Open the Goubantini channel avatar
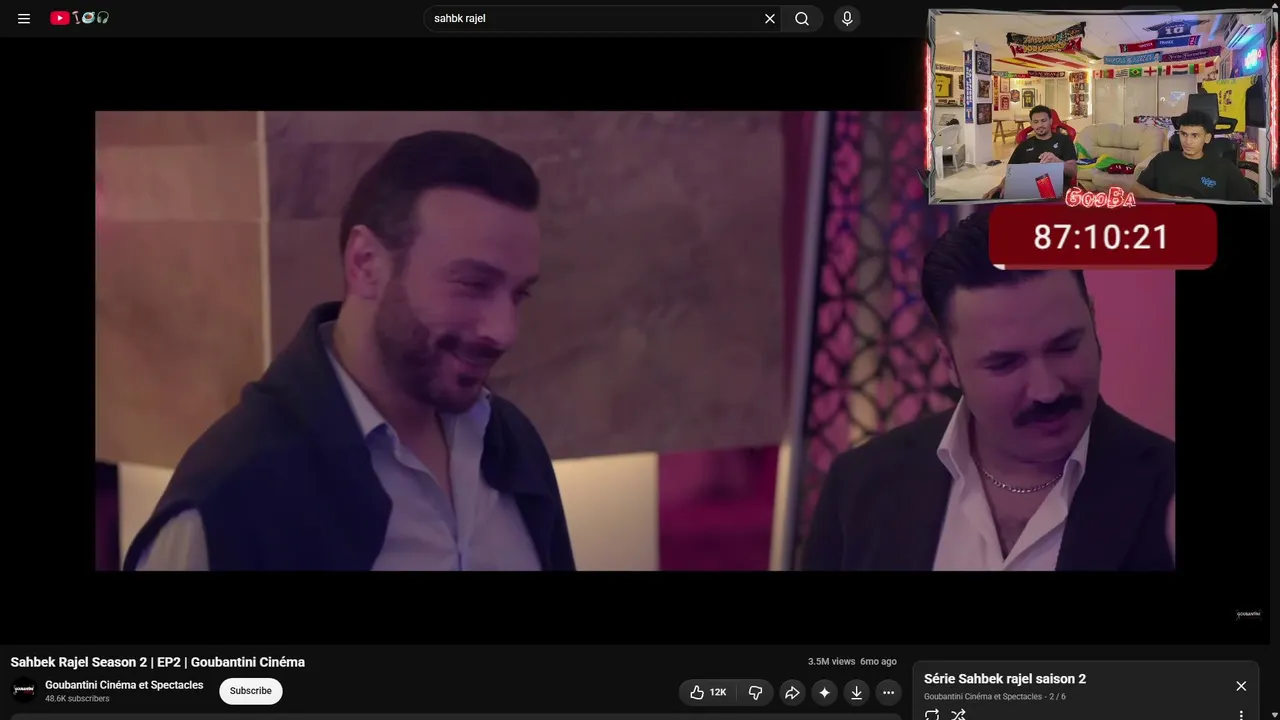Screen dimensions: 1280x720 [24, 690]
